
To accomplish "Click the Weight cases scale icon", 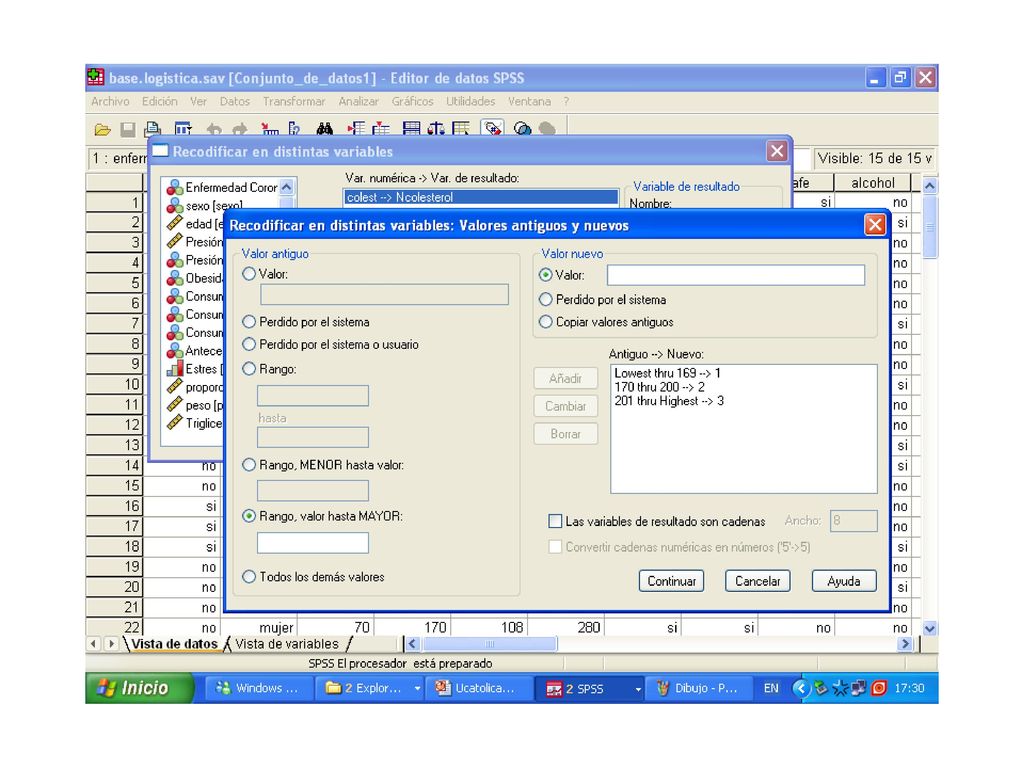I will (x=436, y=129).
